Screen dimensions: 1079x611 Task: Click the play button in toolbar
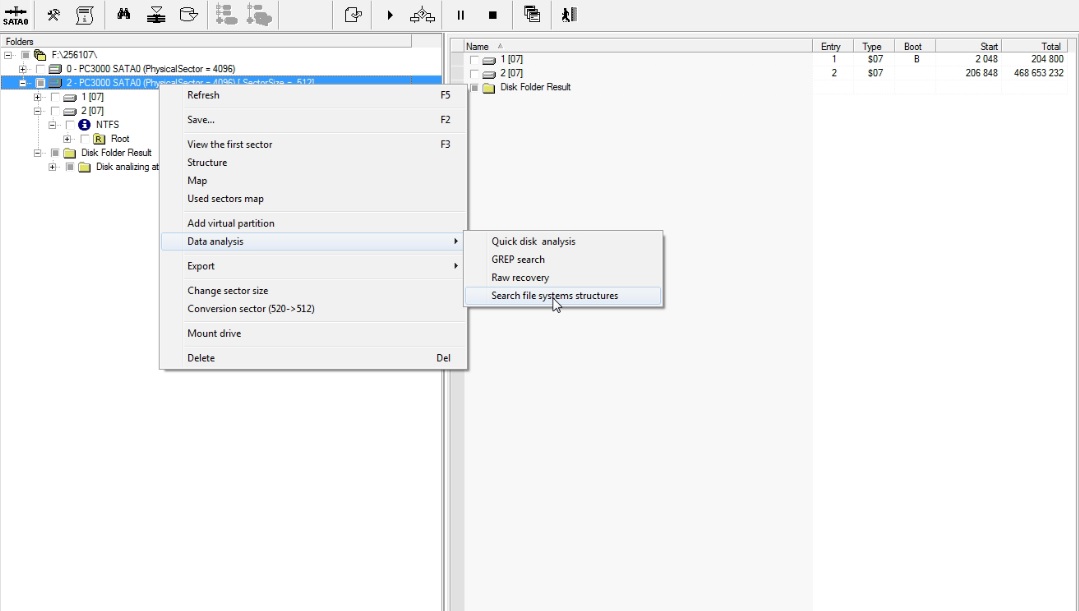pos(390,15)
